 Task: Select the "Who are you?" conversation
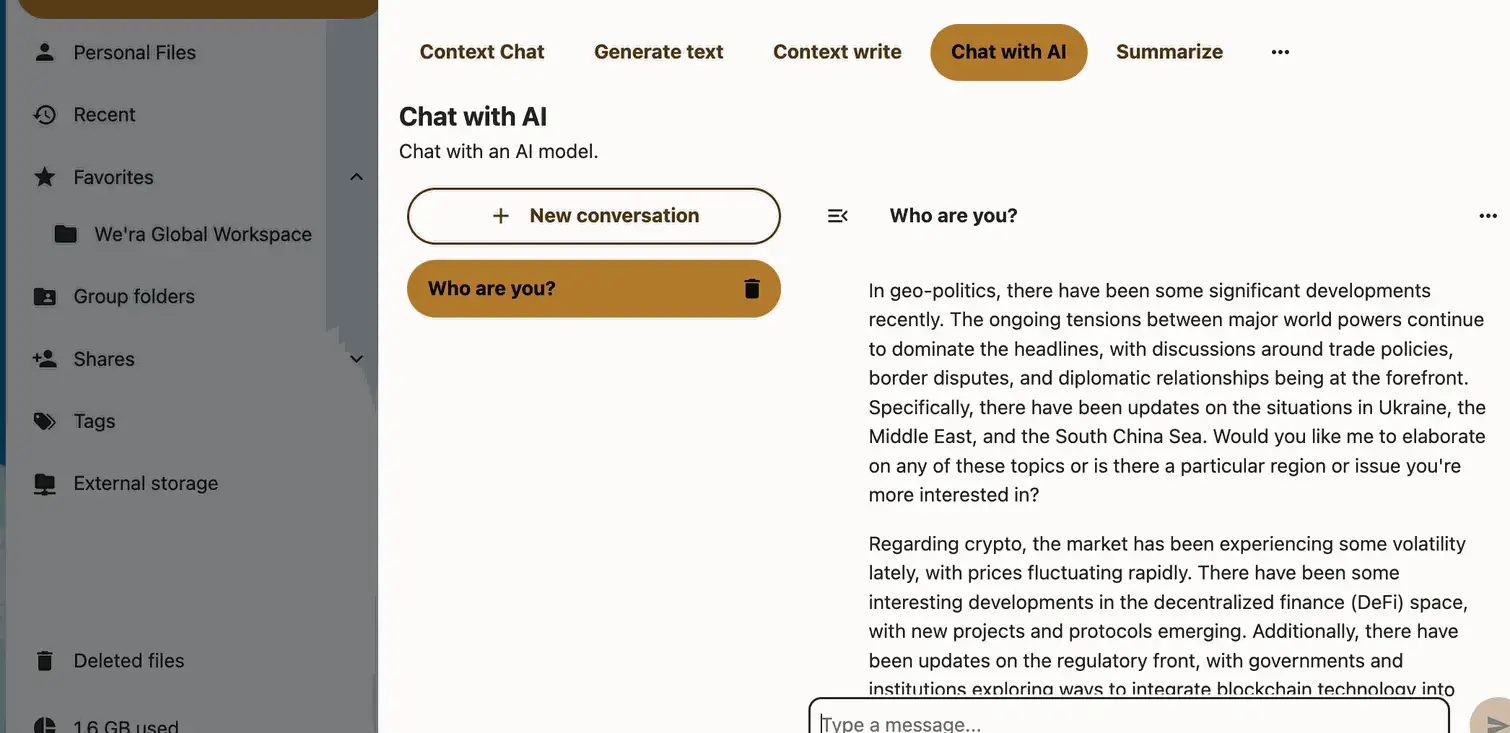tap(594, 289)
